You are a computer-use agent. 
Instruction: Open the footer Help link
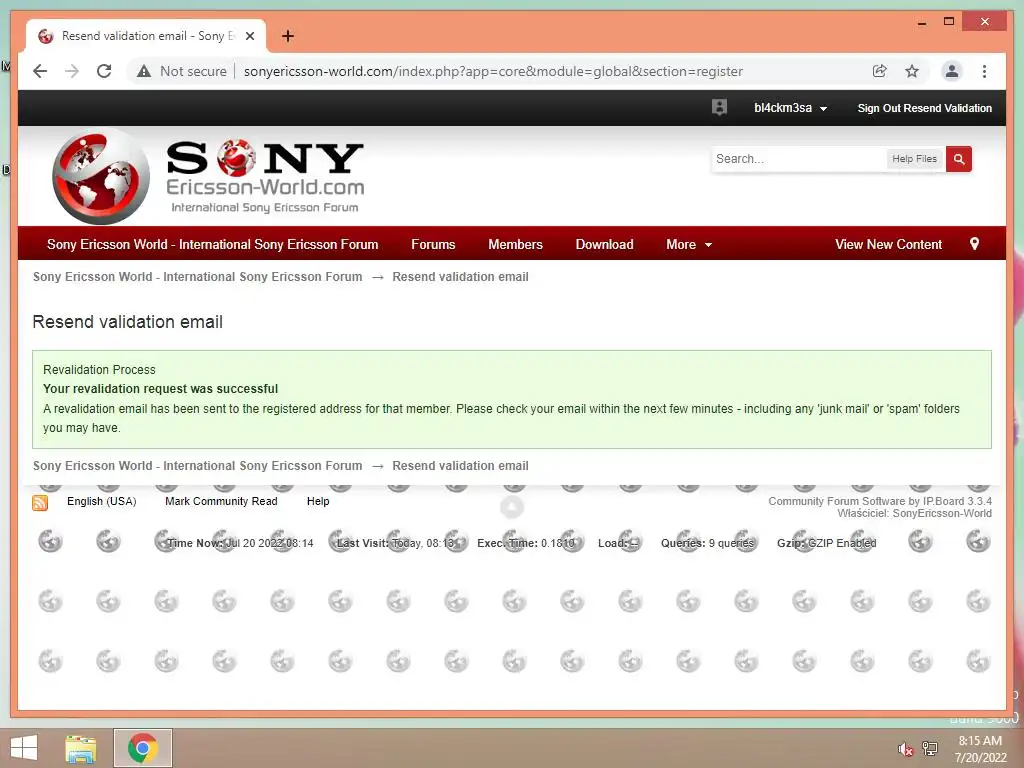coord(318,501)
